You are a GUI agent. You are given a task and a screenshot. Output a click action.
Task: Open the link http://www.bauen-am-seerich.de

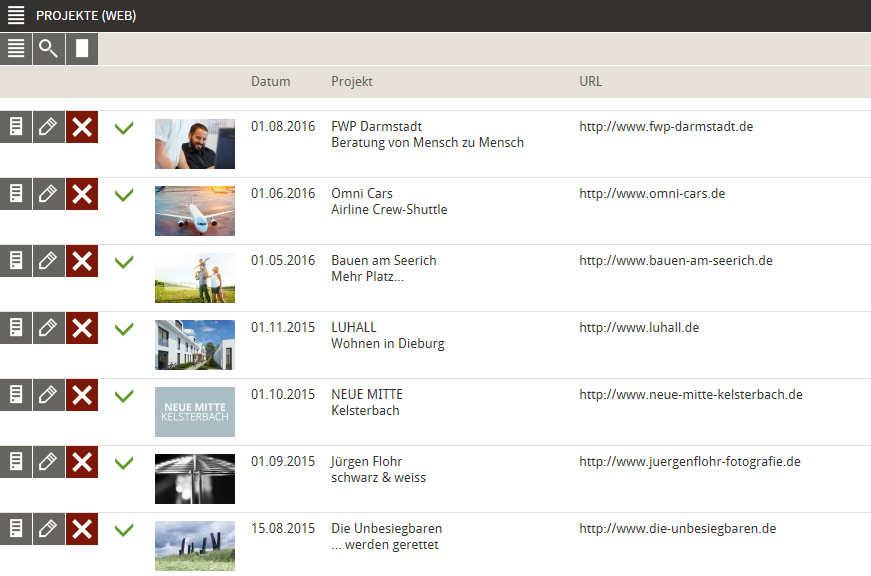(x=676, y=260)
